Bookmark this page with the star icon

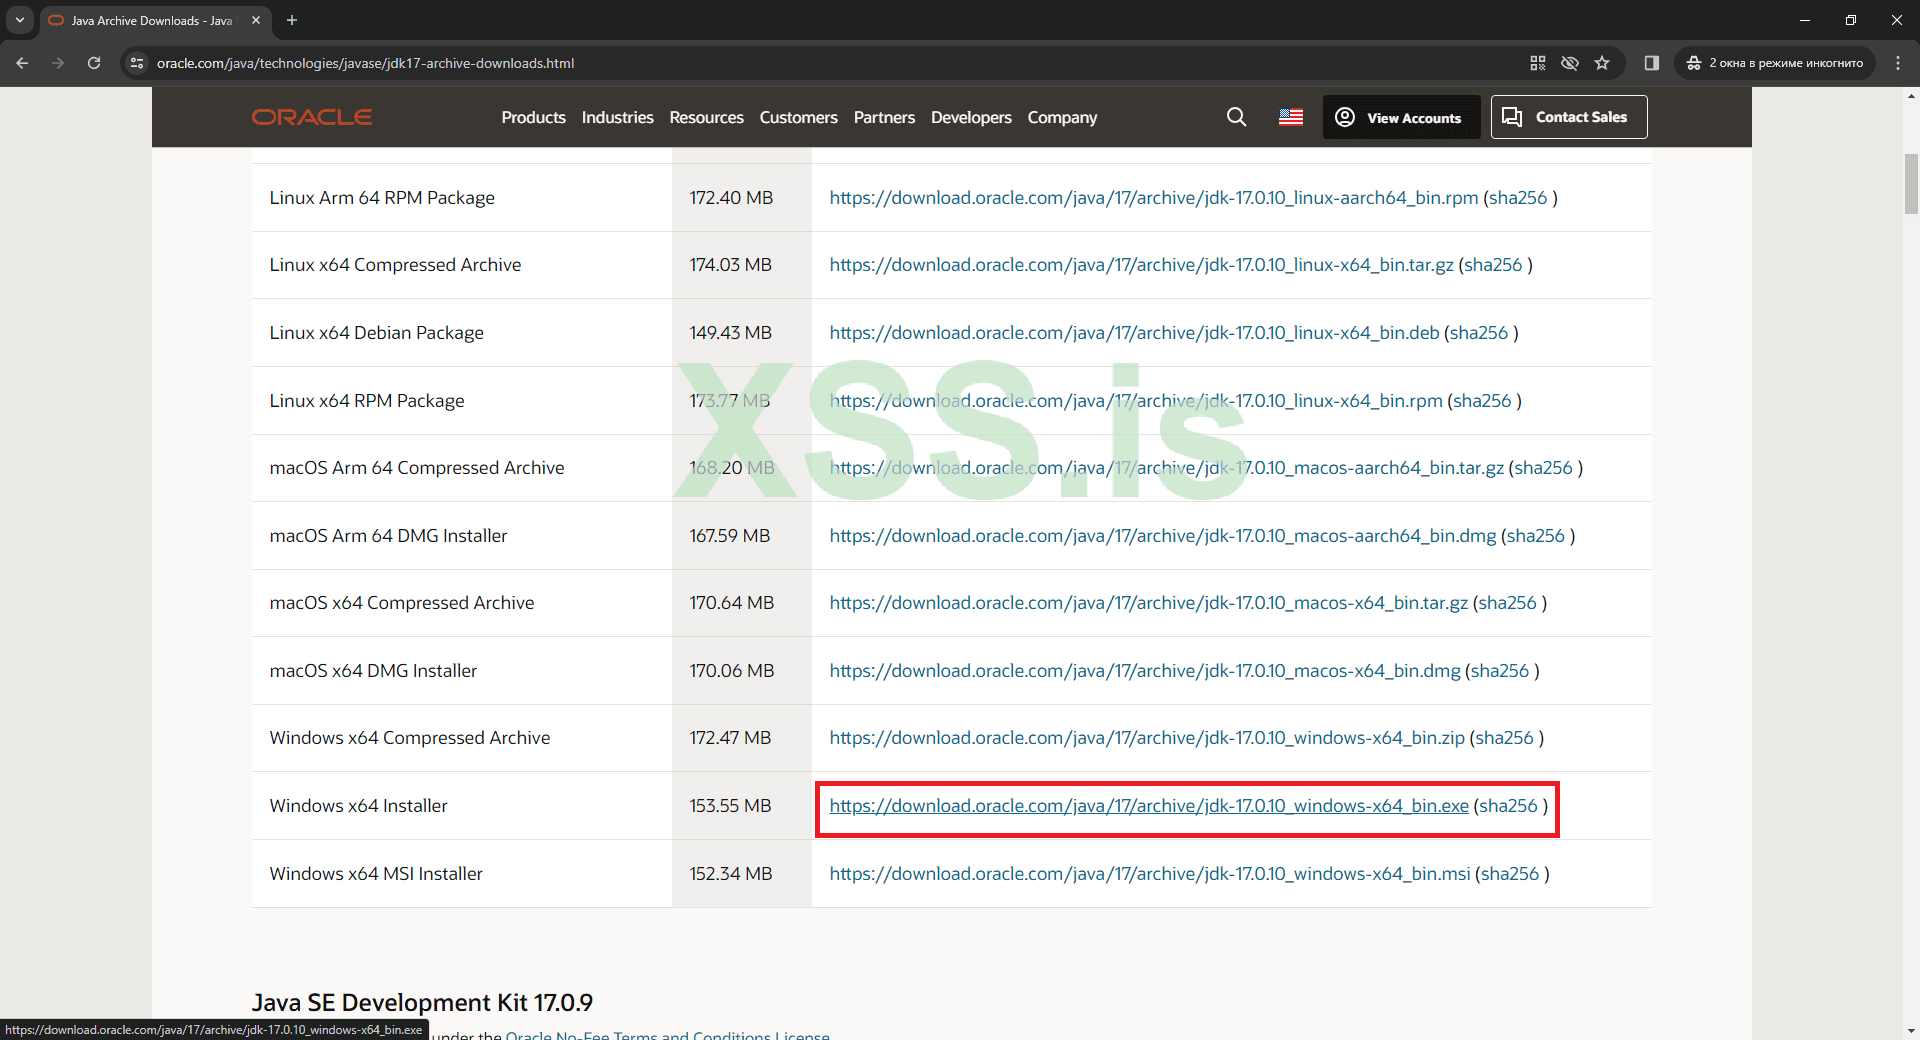[x=1602, y=63]
